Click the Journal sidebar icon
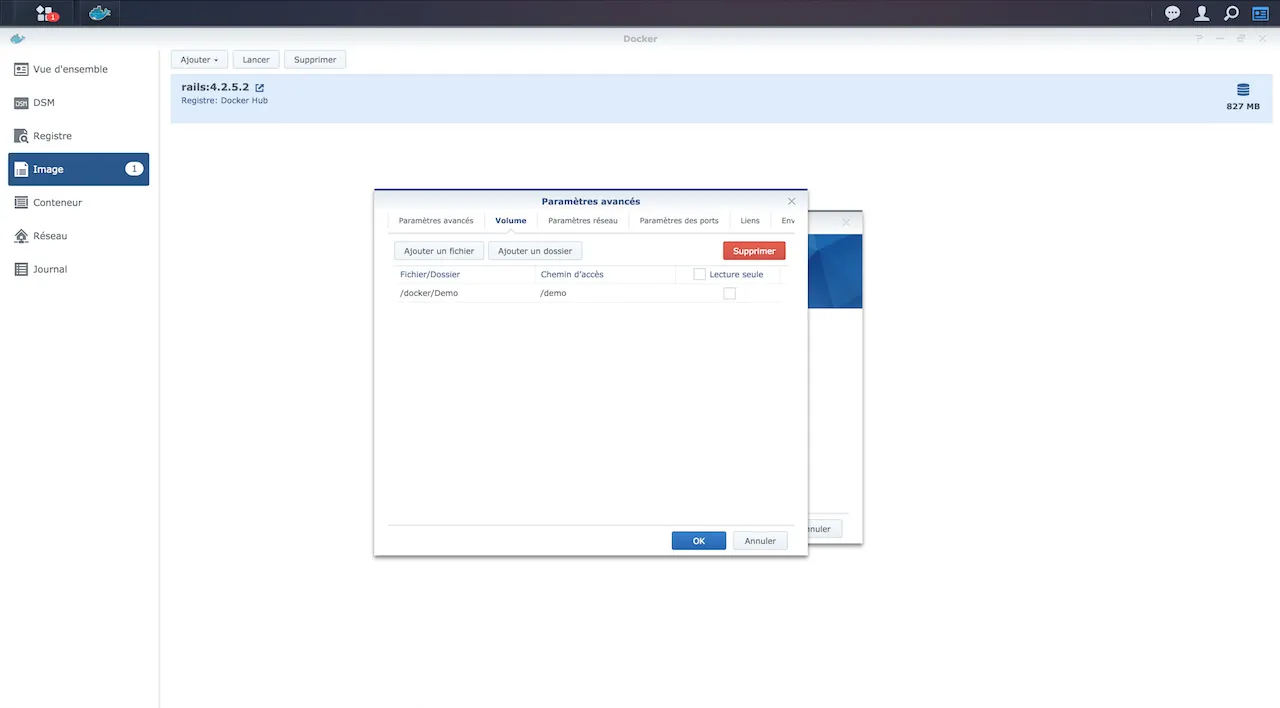Screen dimensions: 1280x708 click(21, 269)
